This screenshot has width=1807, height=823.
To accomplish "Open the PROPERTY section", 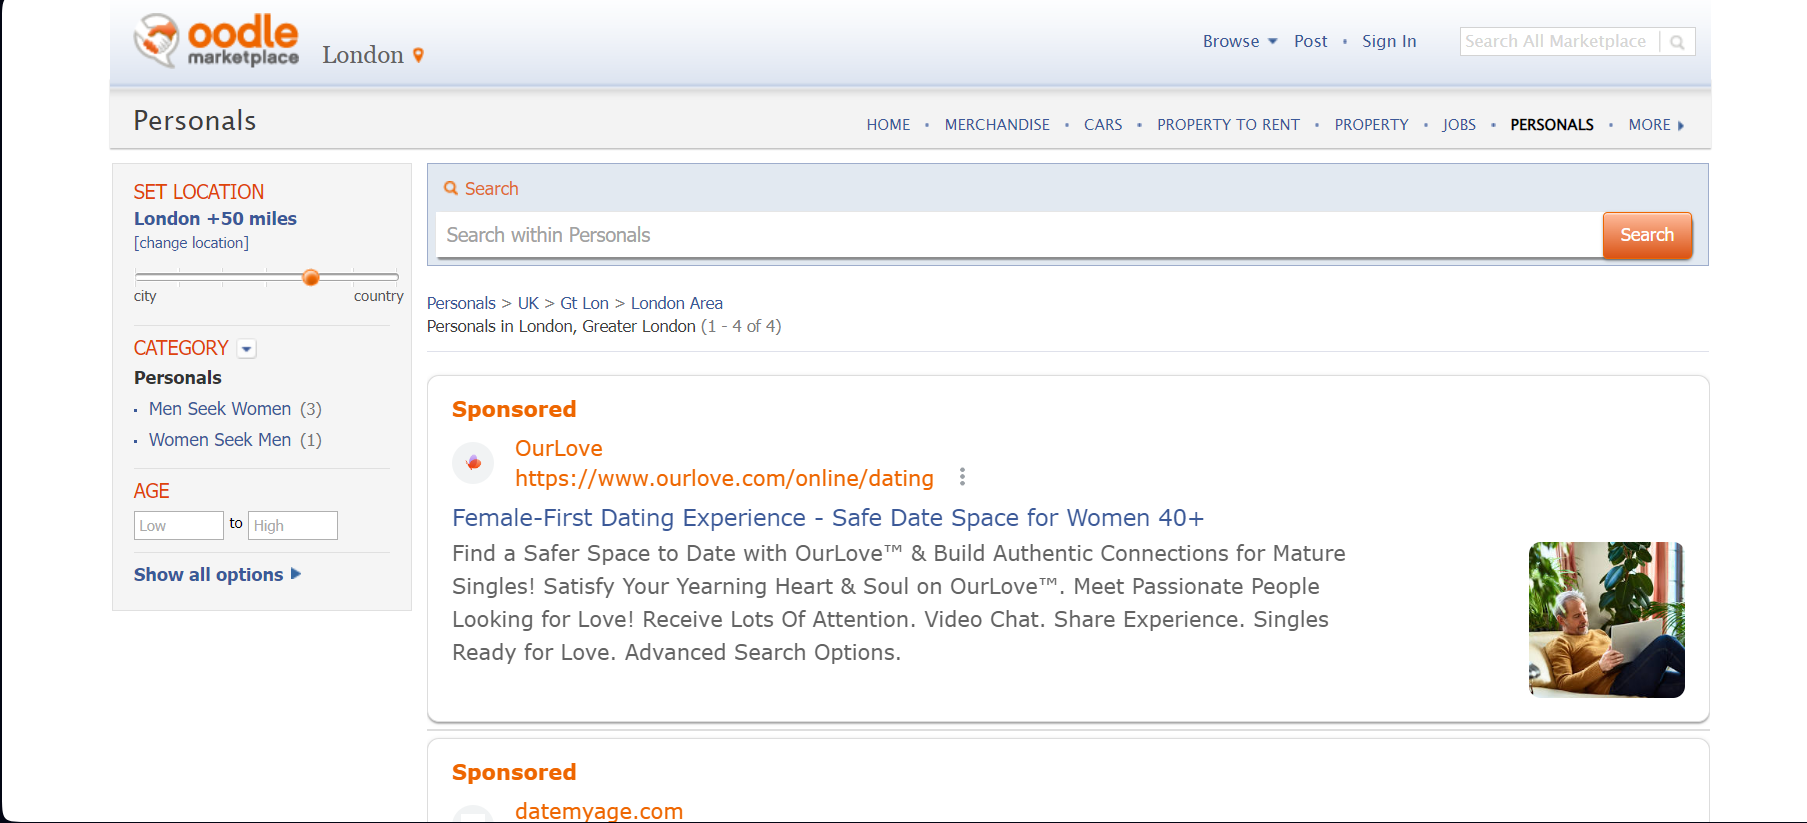I will (x=1371, y=125).
